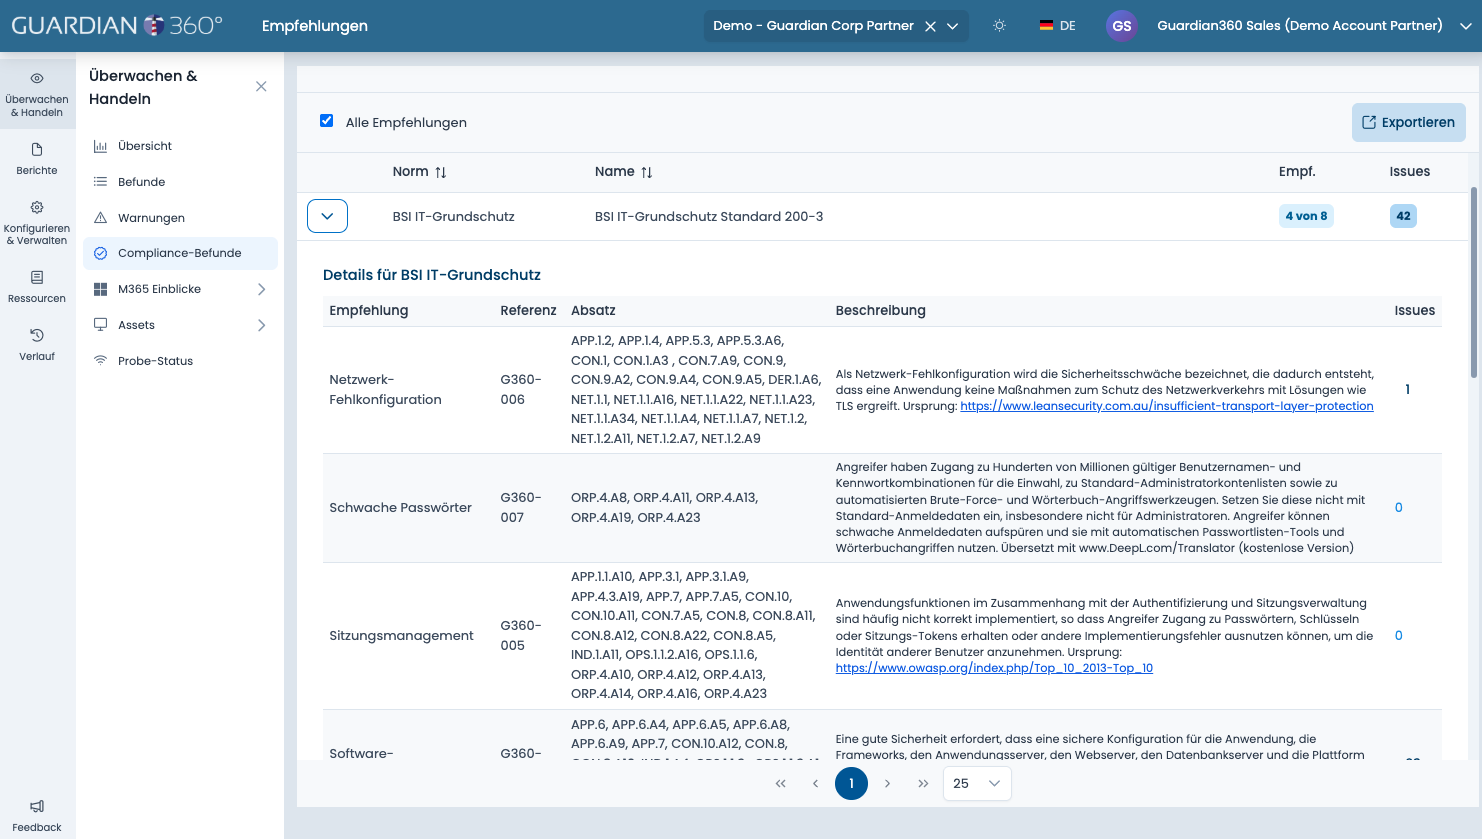The image size is (1482, 839).
Task: Clear the Demo - Guardian Corp Partner selection
Action: (930, 26)
